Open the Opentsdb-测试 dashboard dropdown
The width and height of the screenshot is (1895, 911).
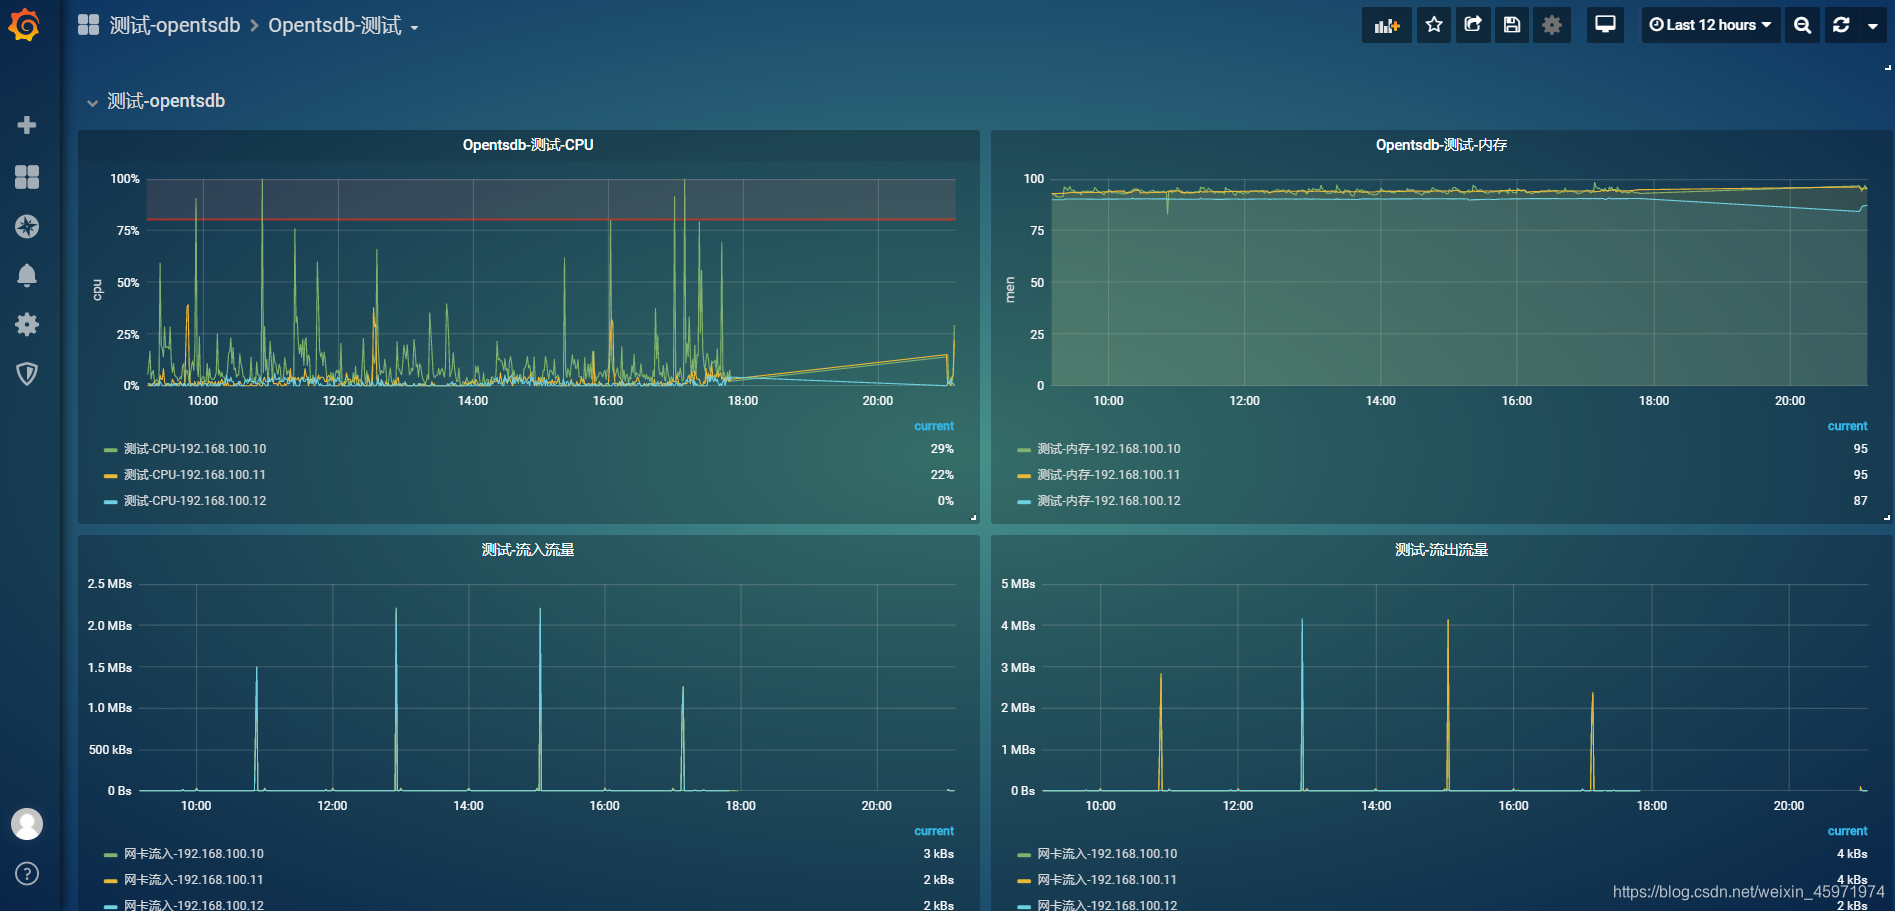coord(343,25)
